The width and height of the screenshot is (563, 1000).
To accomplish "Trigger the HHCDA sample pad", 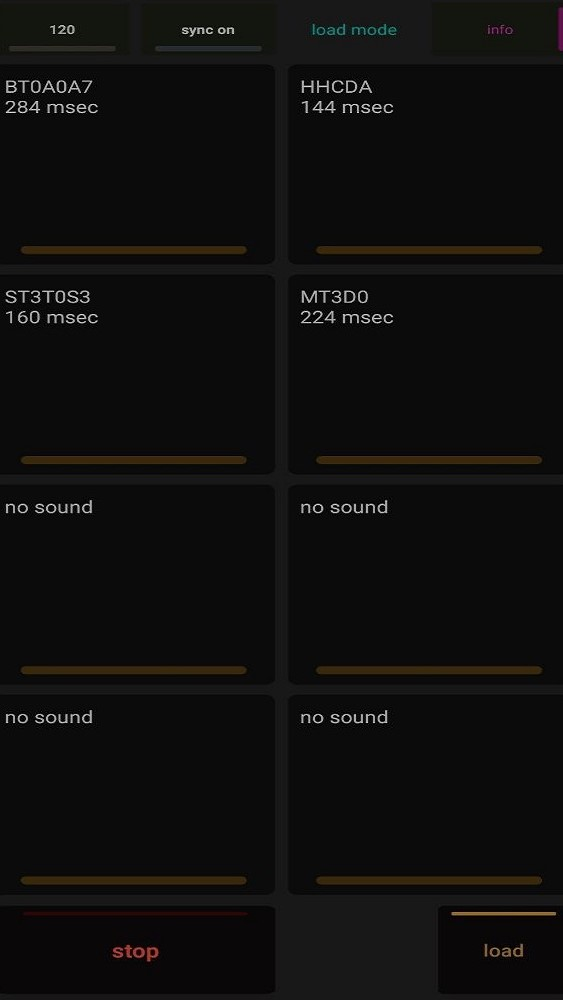I will 425,164.
